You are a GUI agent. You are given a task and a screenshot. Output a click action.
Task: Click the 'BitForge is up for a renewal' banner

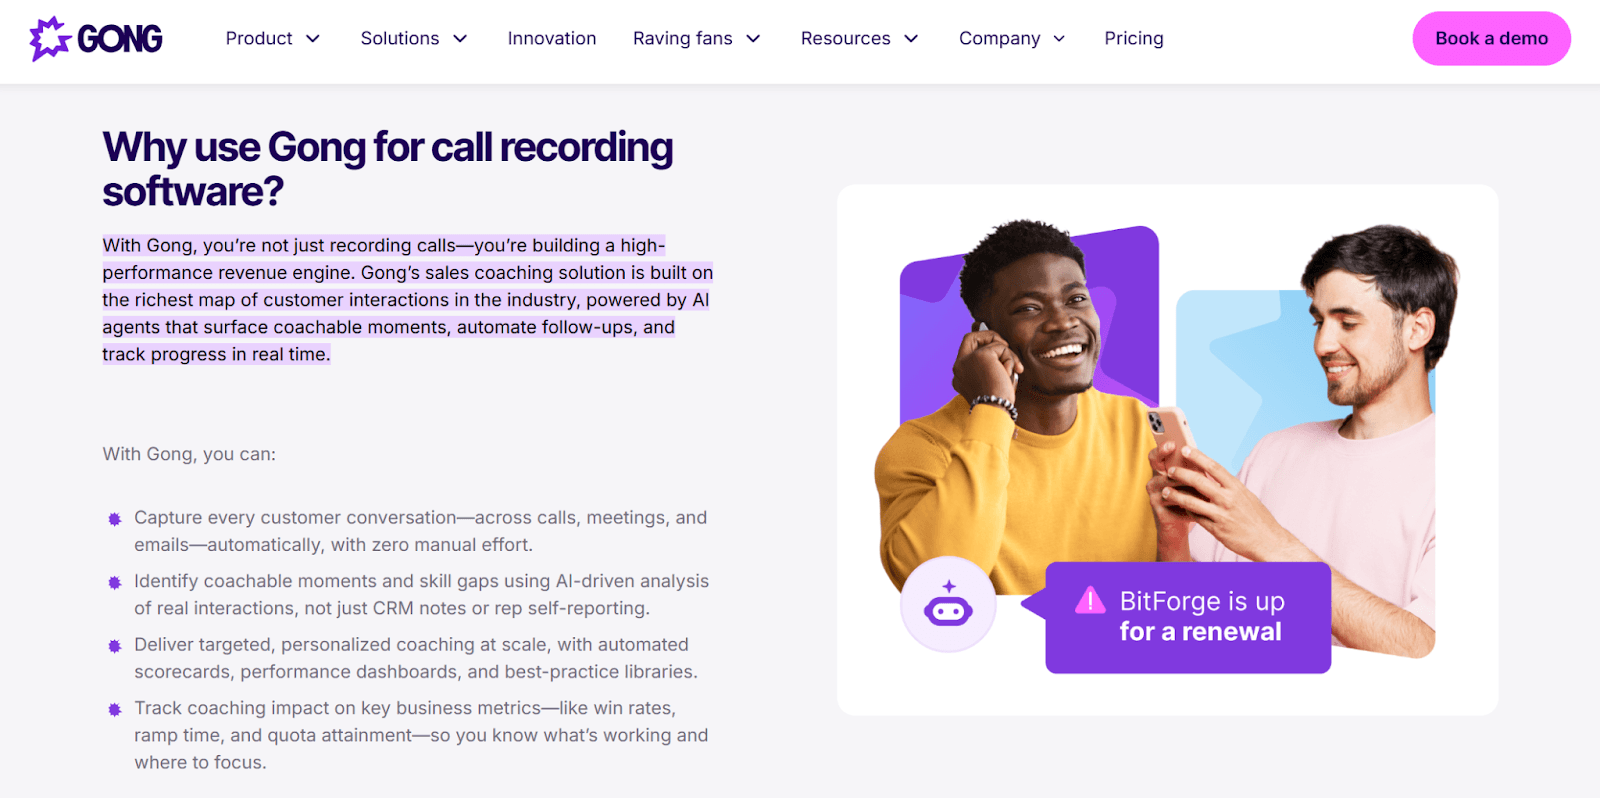(1188, 617)
